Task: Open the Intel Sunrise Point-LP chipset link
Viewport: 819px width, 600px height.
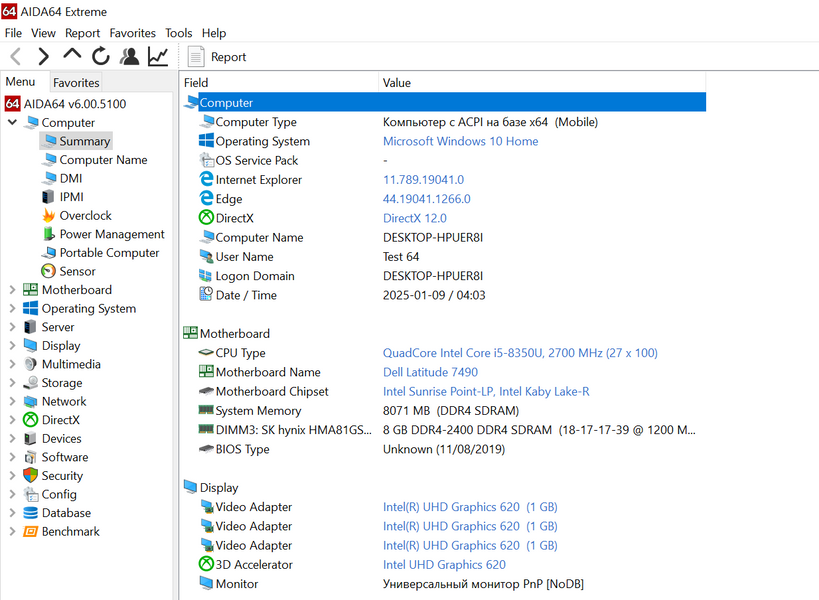Action: (x=486, y=391)
